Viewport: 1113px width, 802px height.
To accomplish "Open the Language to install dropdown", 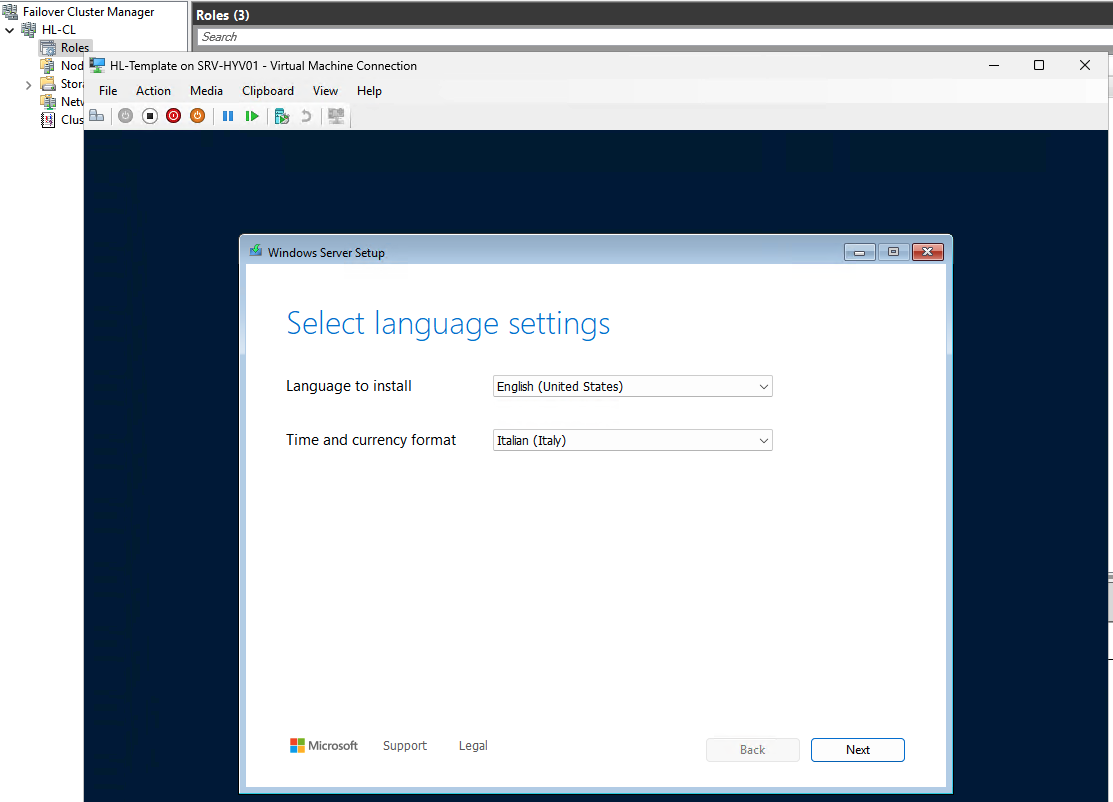I will tap(633, 386).
